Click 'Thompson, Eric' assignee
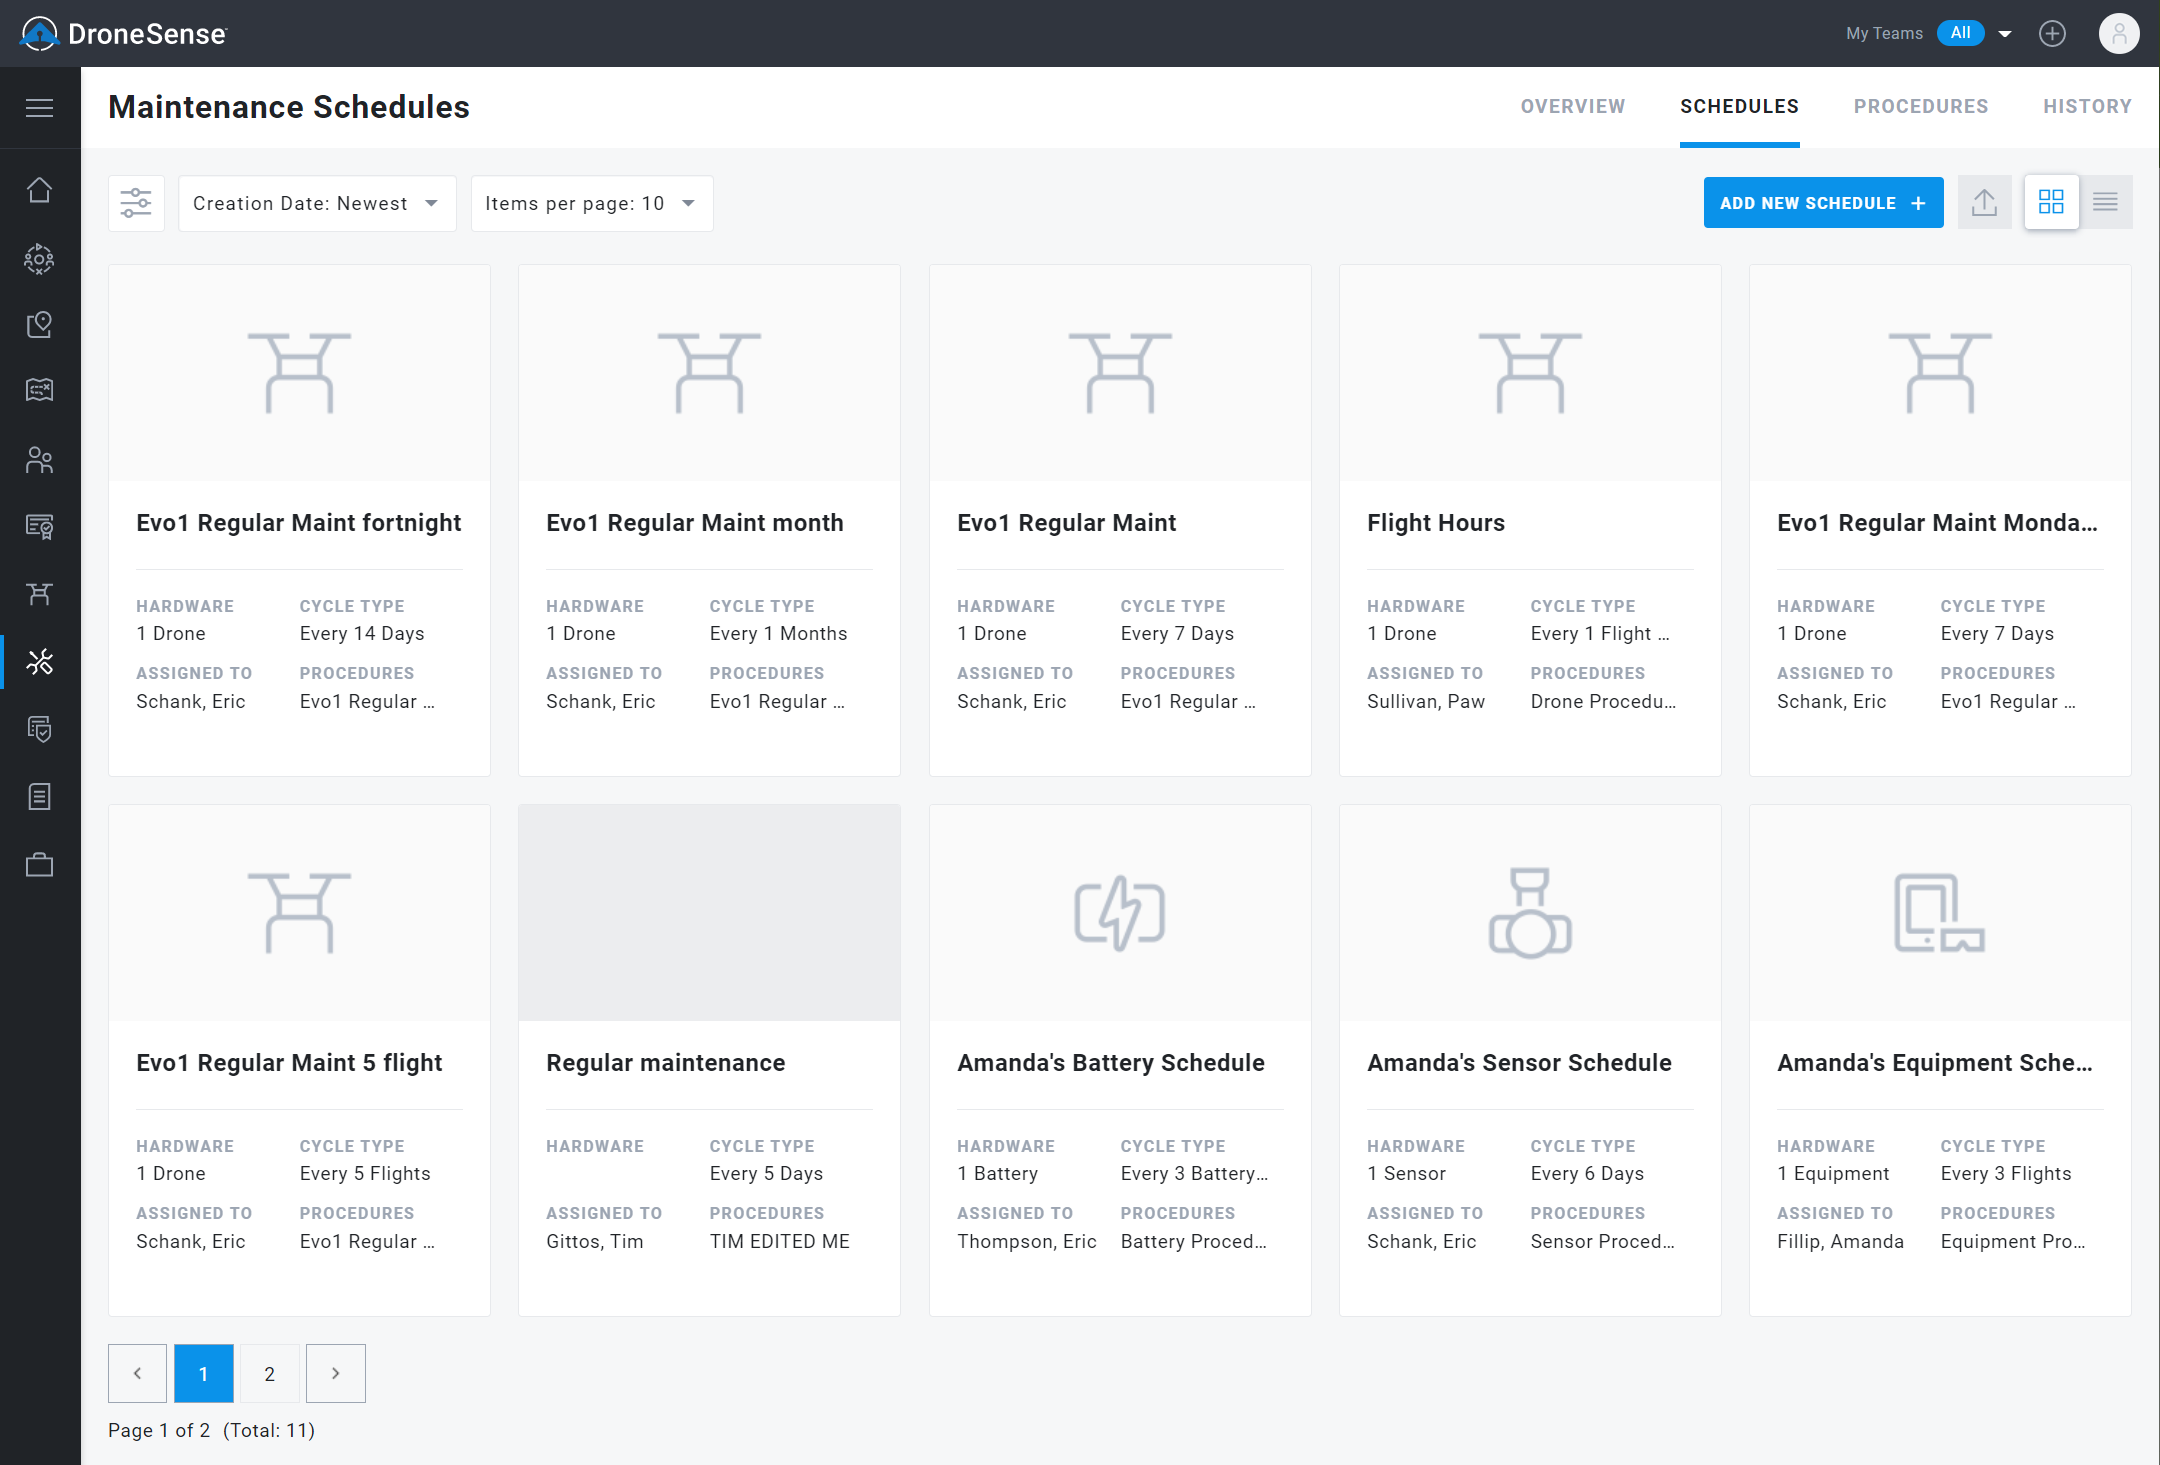2160x1465 pixels. [1026, 1241]
